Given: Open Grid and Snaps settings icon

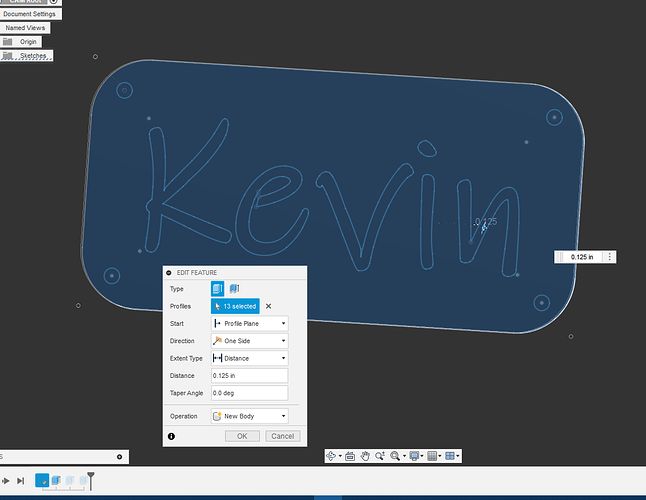Looking at the screenshot, I should click(x=432, y=456).
